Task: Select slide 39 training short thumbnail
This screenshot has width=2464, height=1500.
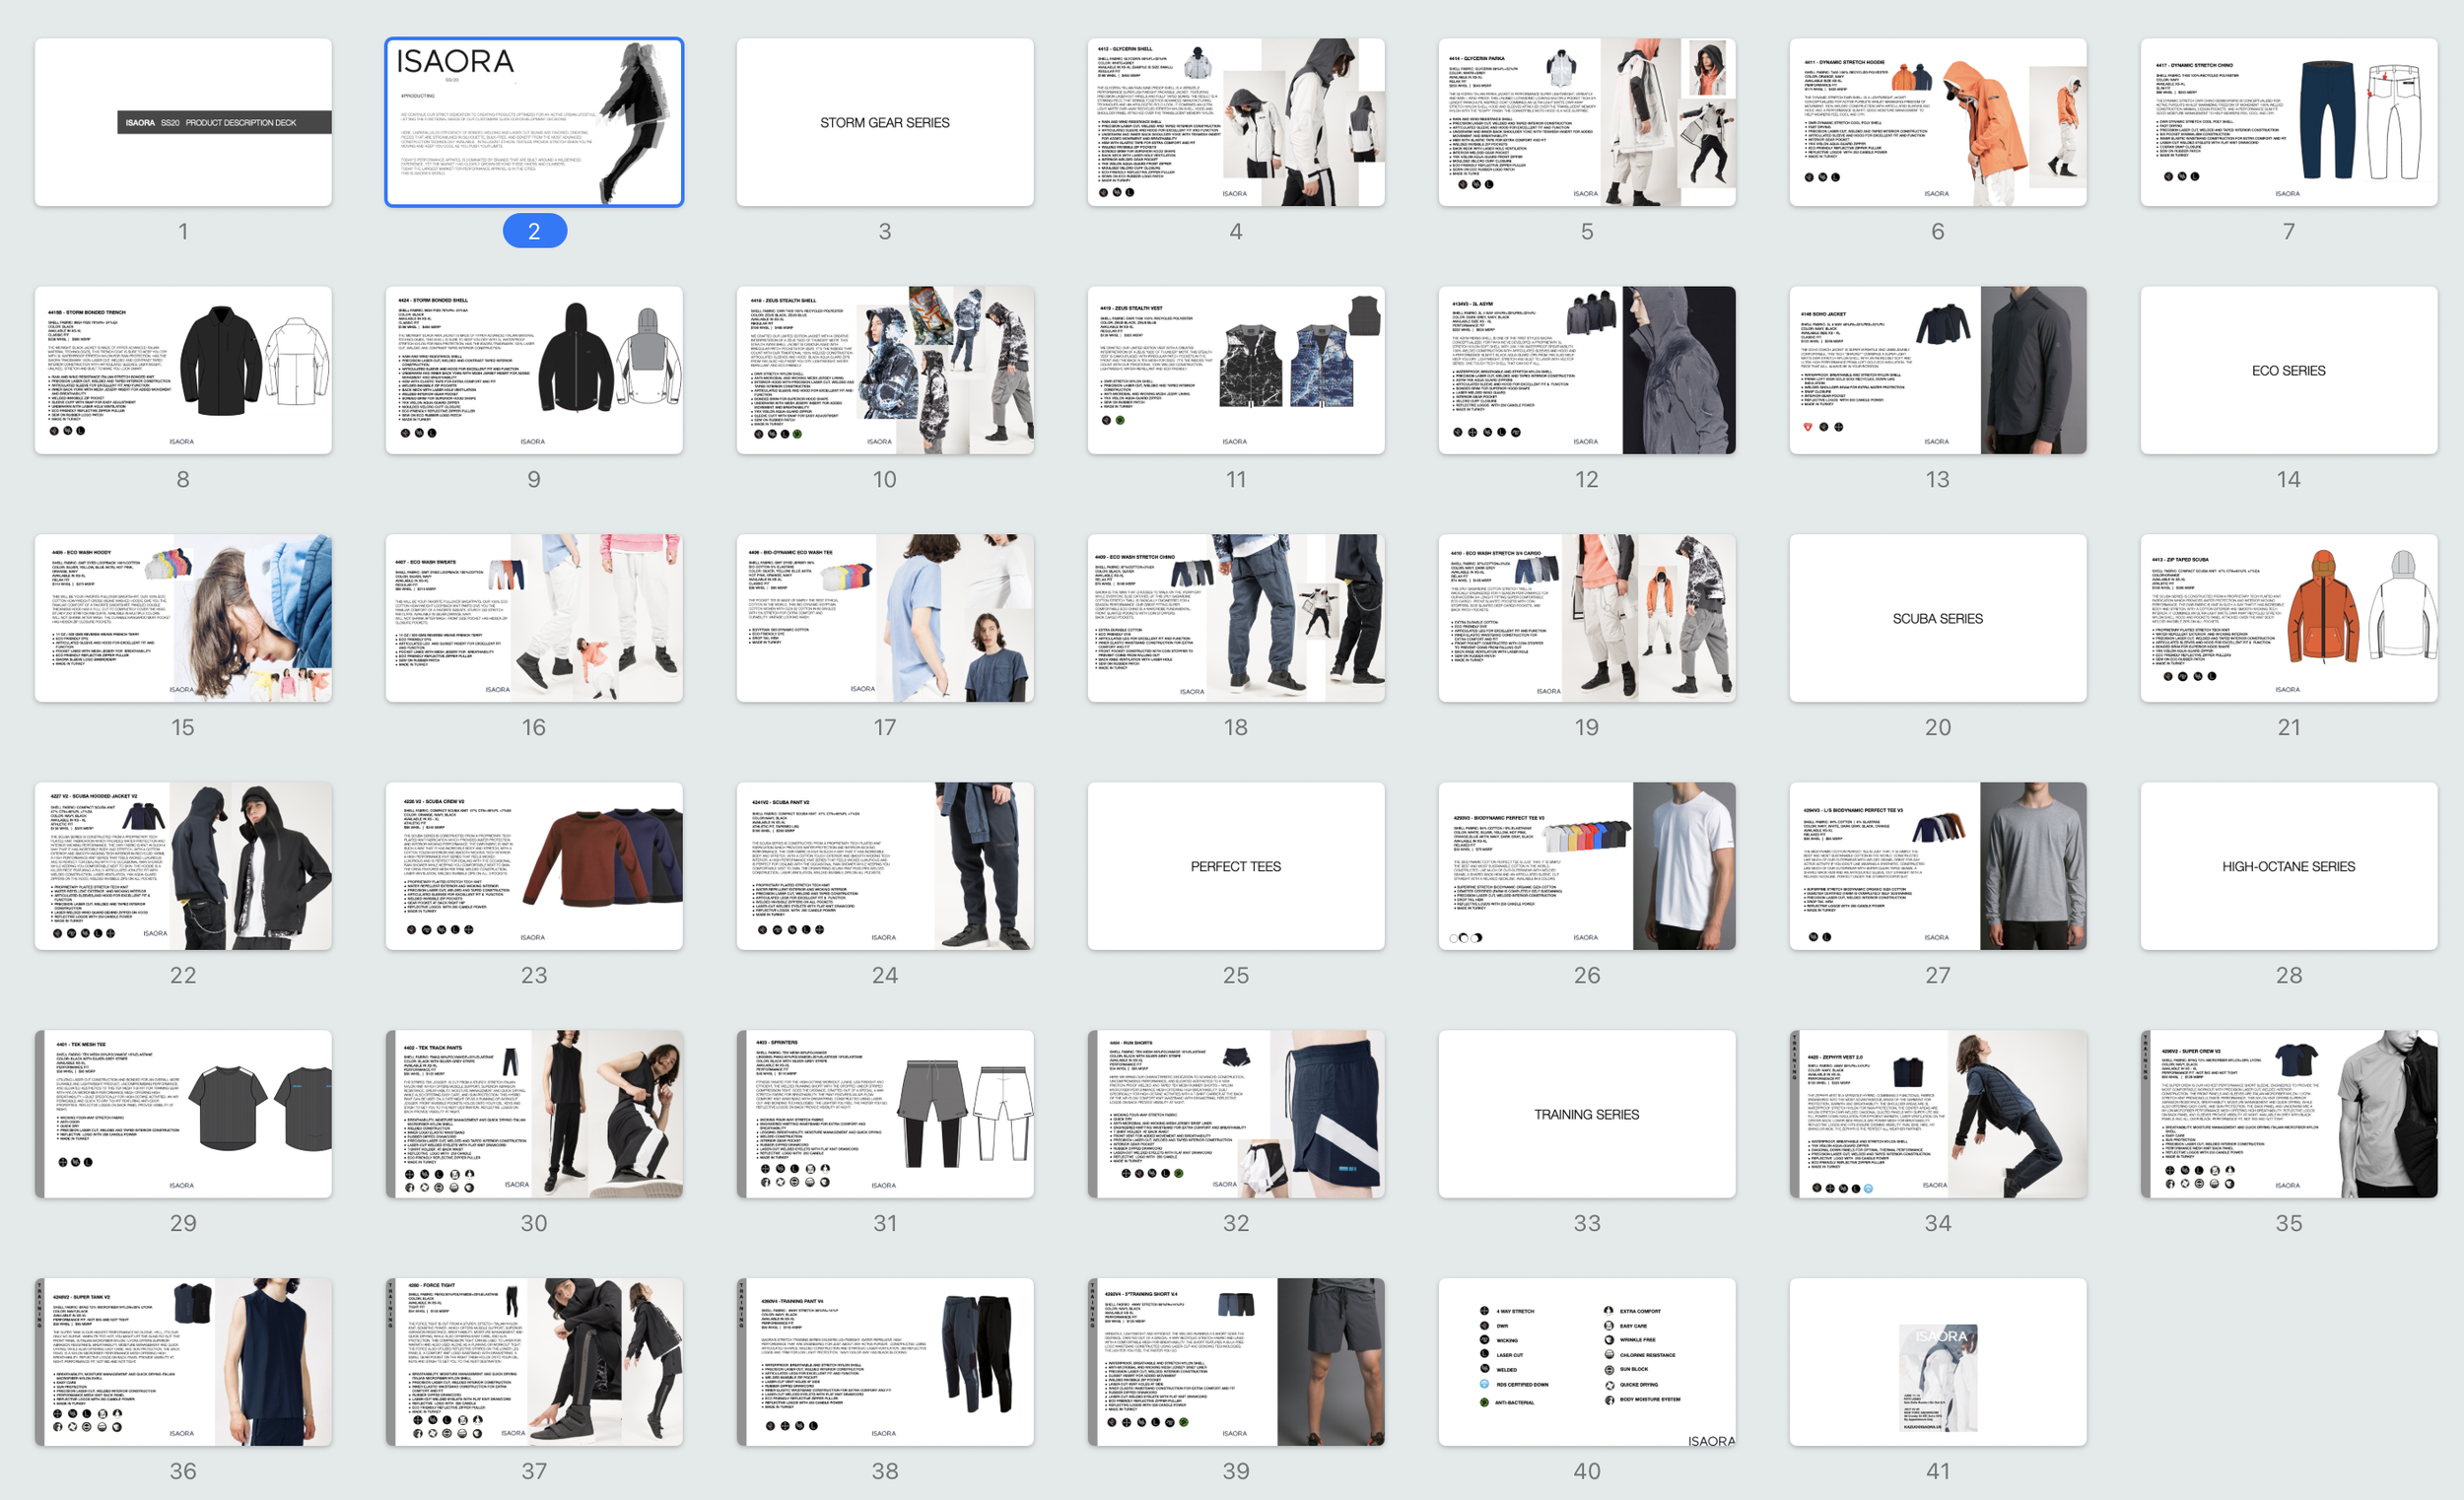Action: point(1235,1362)
